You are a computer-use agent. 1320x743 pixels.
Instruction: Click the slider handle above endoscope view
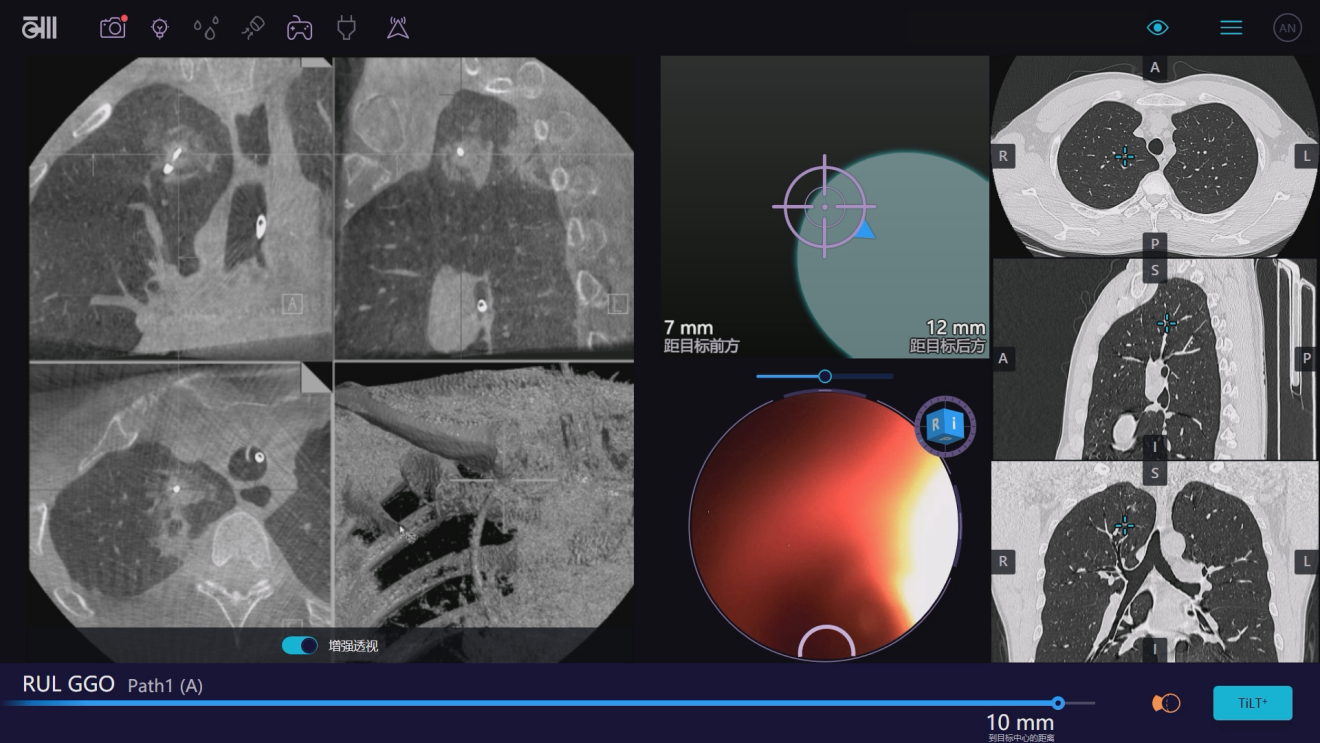point(825,376)
